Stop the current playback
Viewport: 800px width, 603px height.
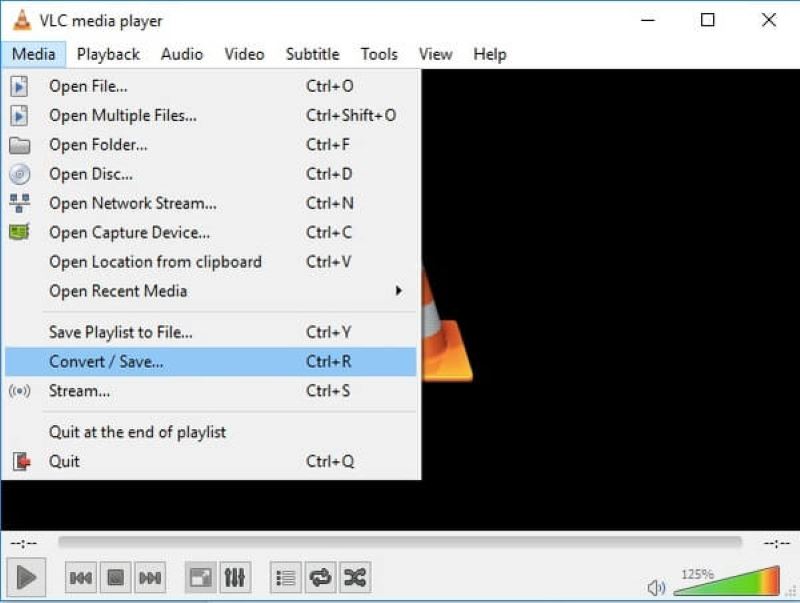(x=115, y=577)
